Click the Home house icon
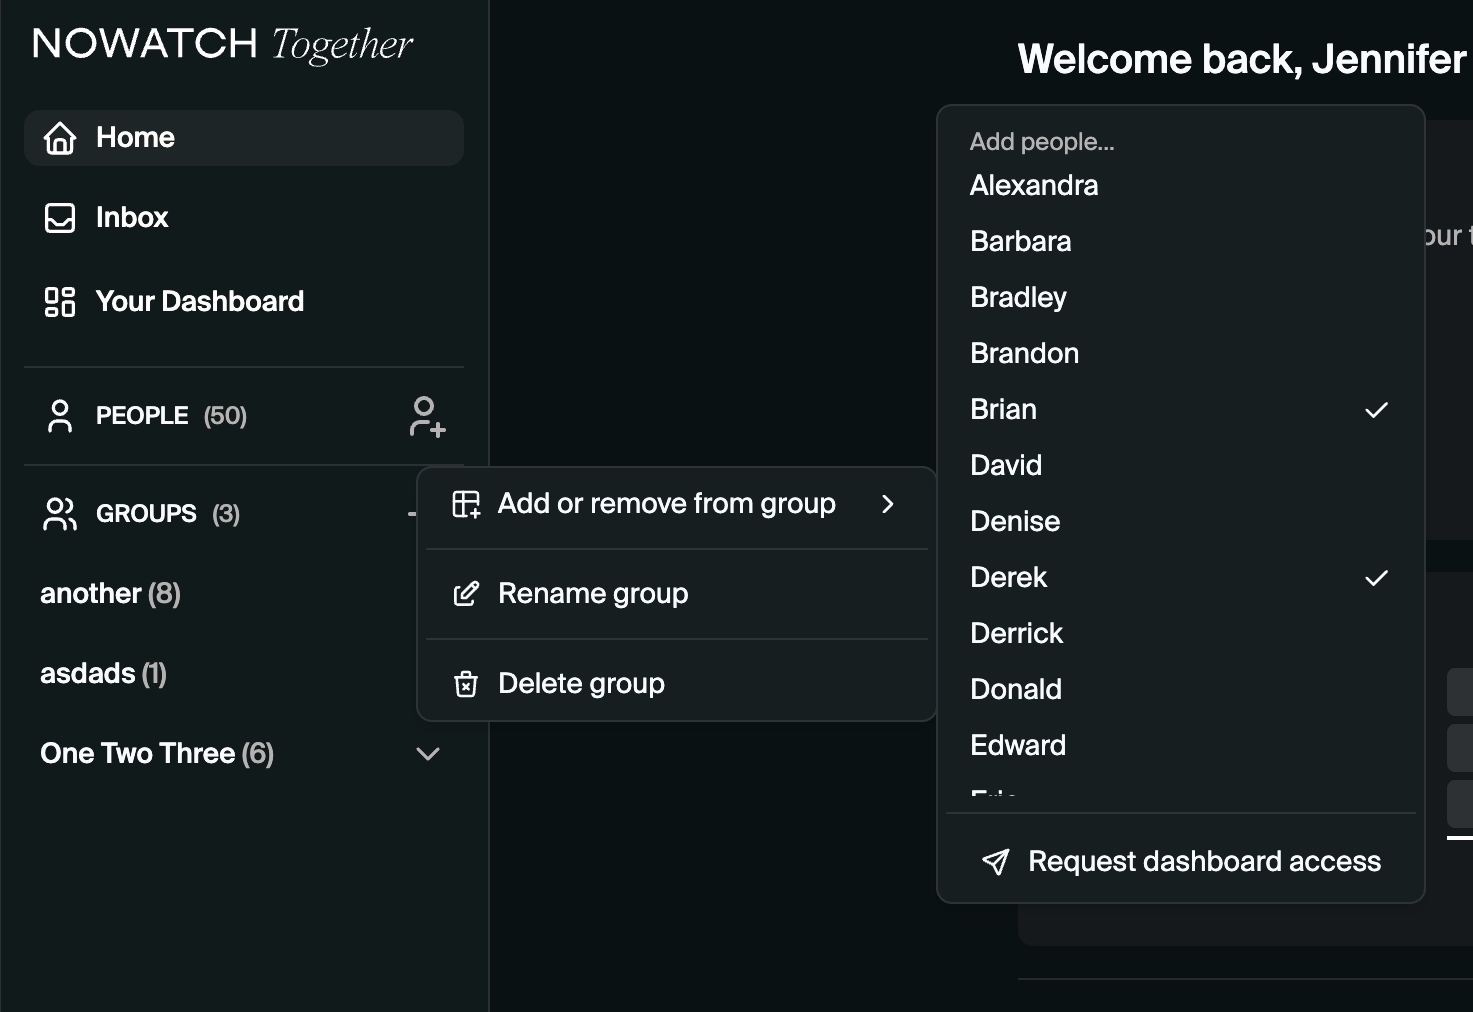Image resolution: width=1473 pixels, height=1012 pixels. click(x=60, y=138)
